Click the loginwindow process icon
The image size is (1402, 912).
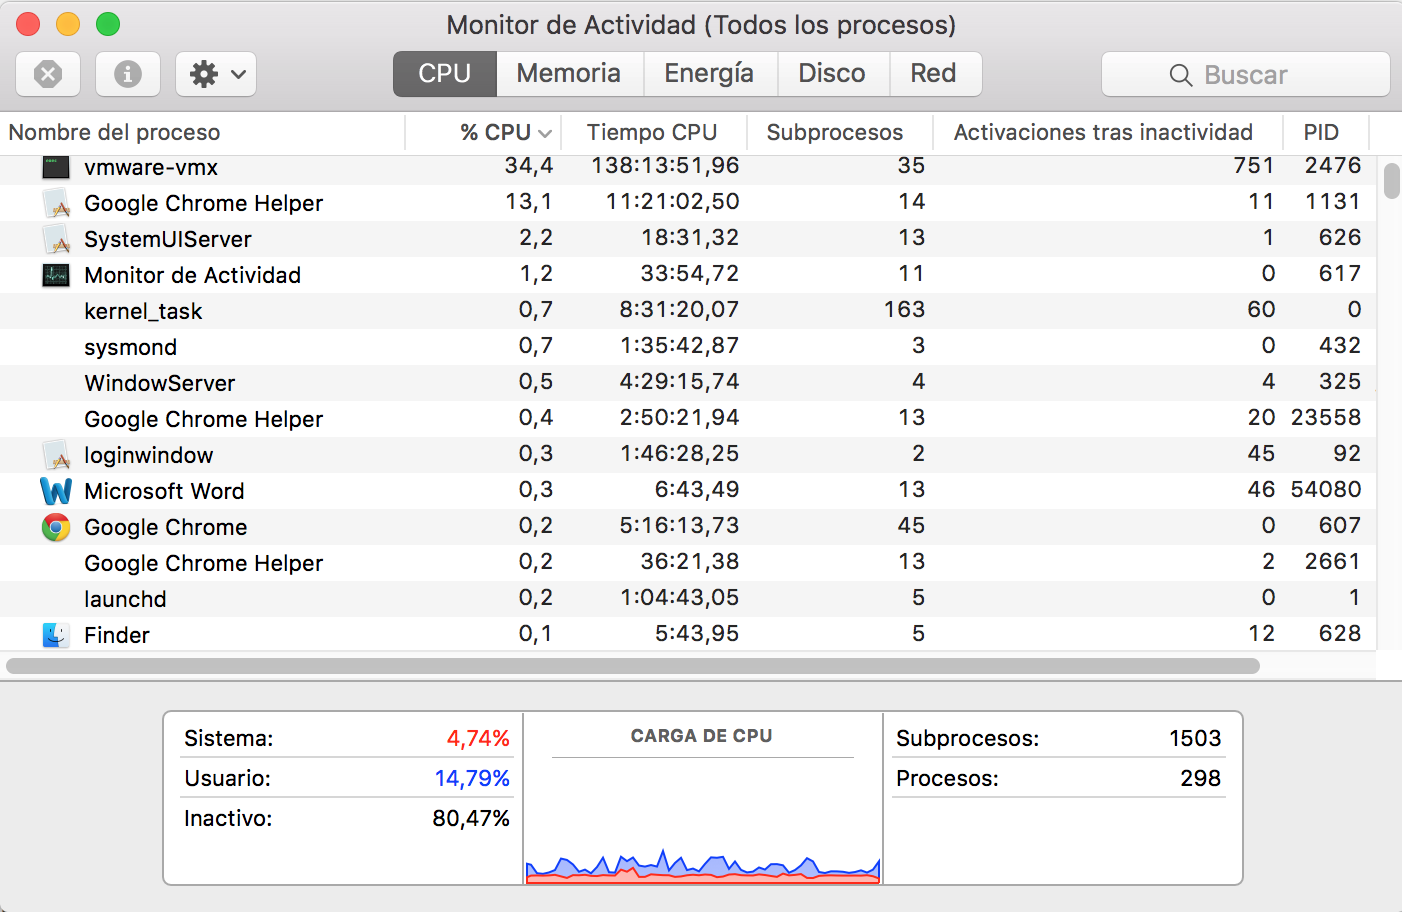tap(56, 455)
